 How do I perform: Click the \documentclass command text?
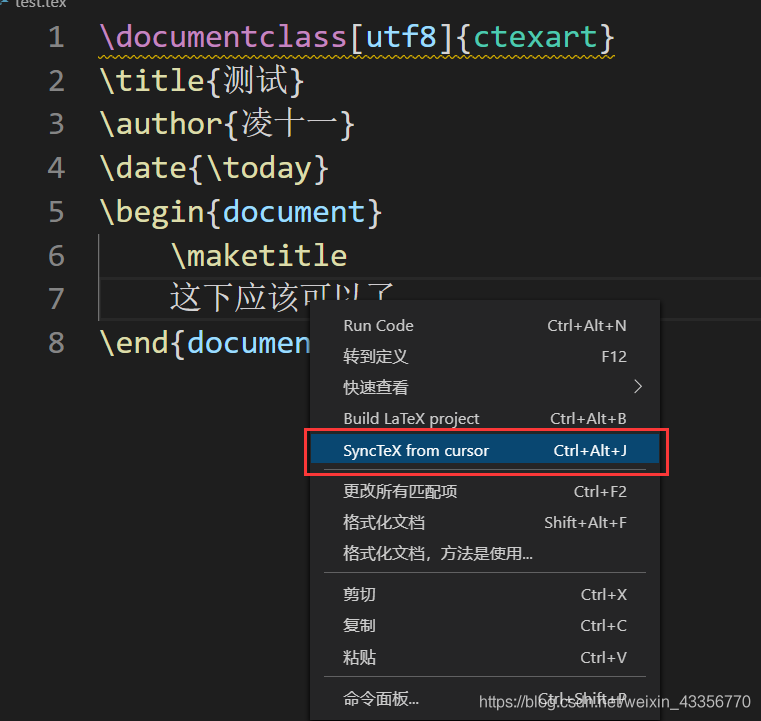[222, 38]
